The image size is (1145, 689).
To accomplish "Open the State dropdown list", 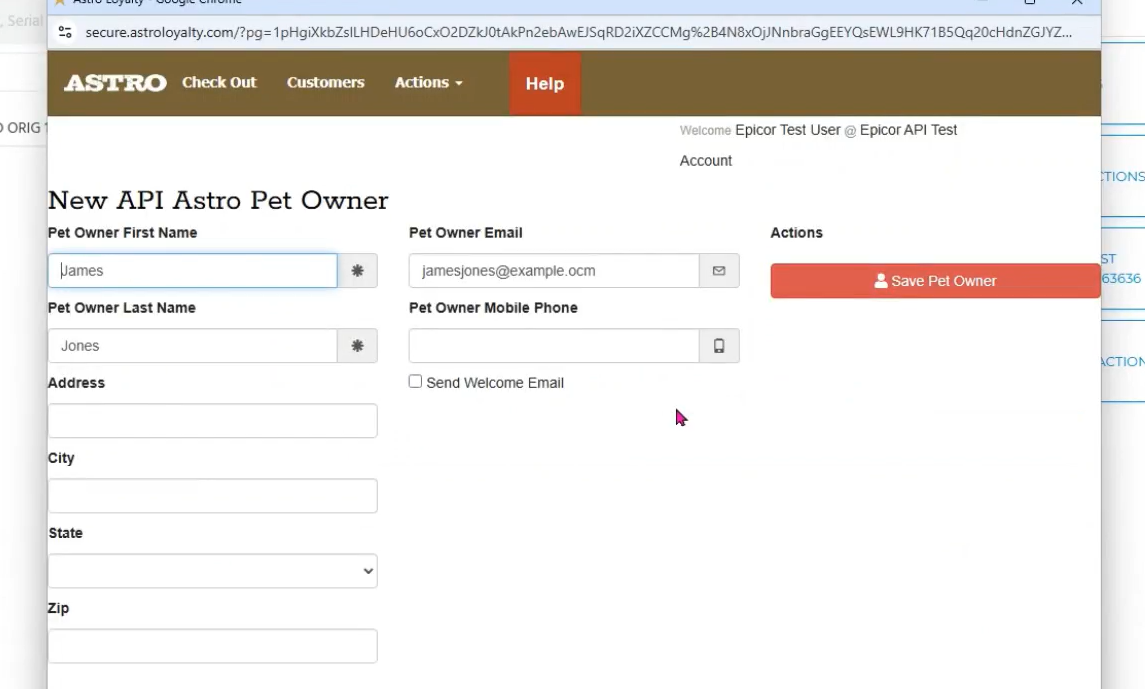I will (x=212, y=571).
